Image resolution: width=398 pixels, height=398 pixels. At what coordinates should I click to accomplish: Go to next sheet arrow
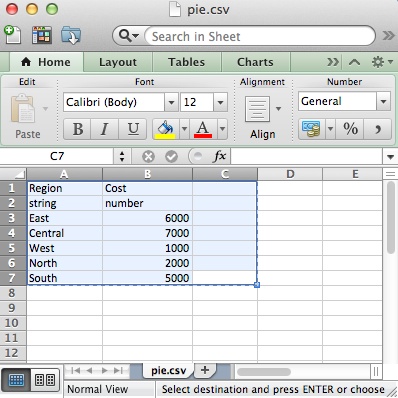(104, 370)
